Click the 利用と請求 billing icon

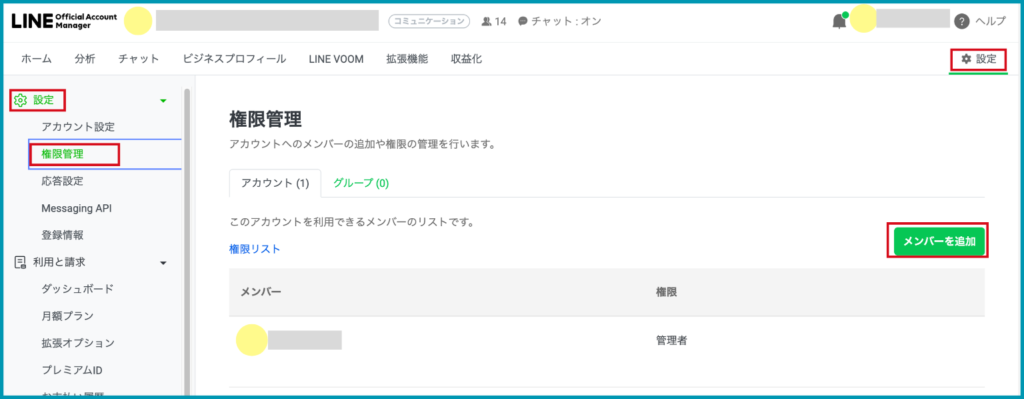(x=20, y=262)
